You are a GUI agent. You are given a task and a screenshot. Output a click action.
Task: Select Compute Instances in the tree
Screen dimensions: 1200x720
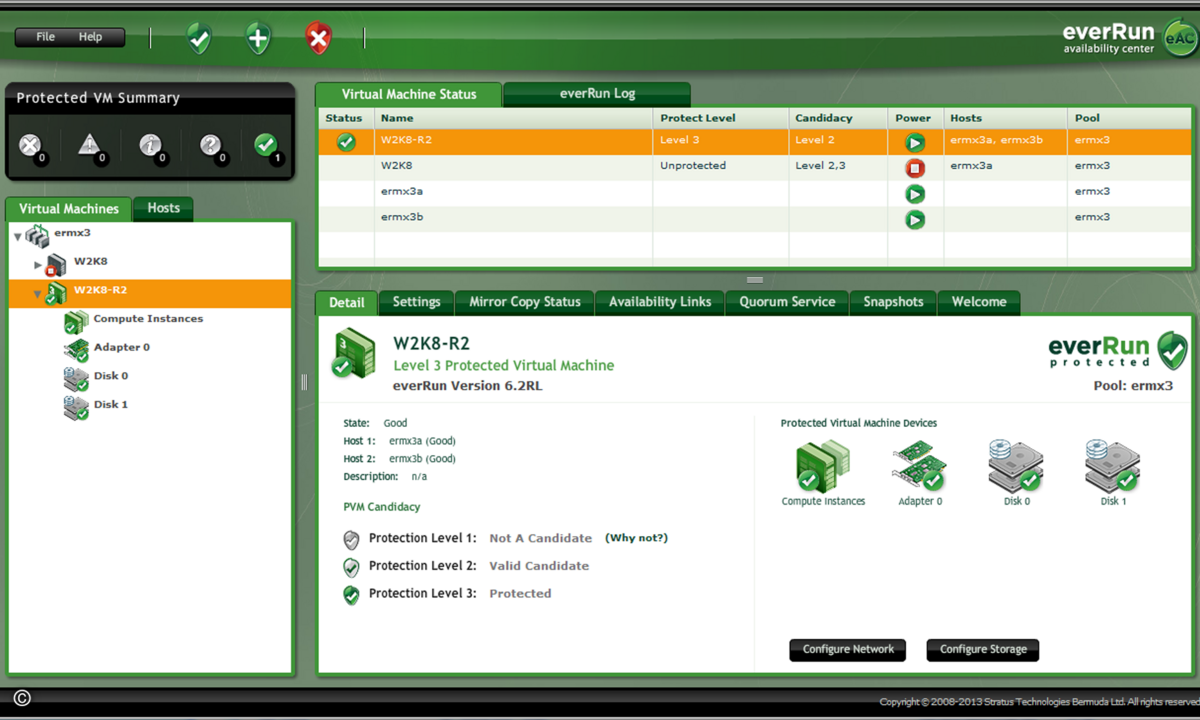(x=148, y=319)
